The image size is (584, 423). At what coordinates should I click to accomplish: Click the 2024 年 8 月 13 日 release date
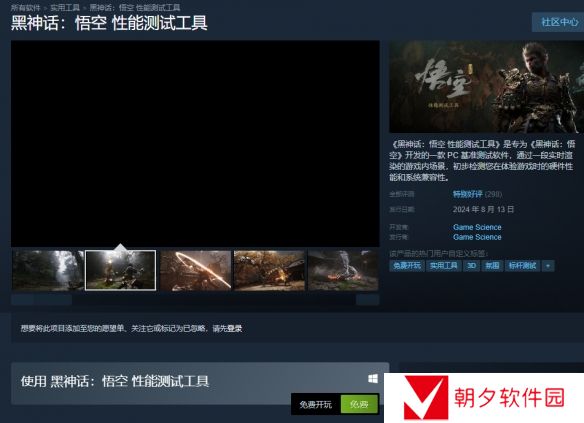[x=483, y=209]
